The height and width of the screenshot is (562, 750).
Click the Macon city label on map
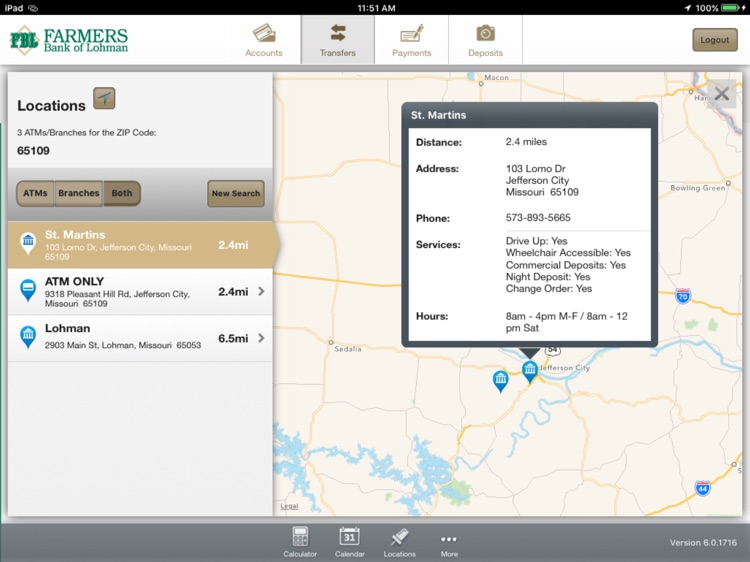[496, 77]
